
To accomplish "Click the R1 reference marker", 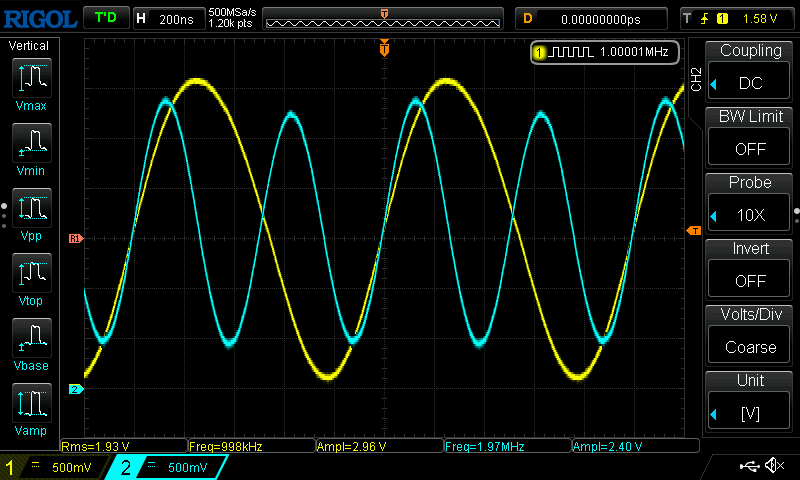I will point(76,238).
